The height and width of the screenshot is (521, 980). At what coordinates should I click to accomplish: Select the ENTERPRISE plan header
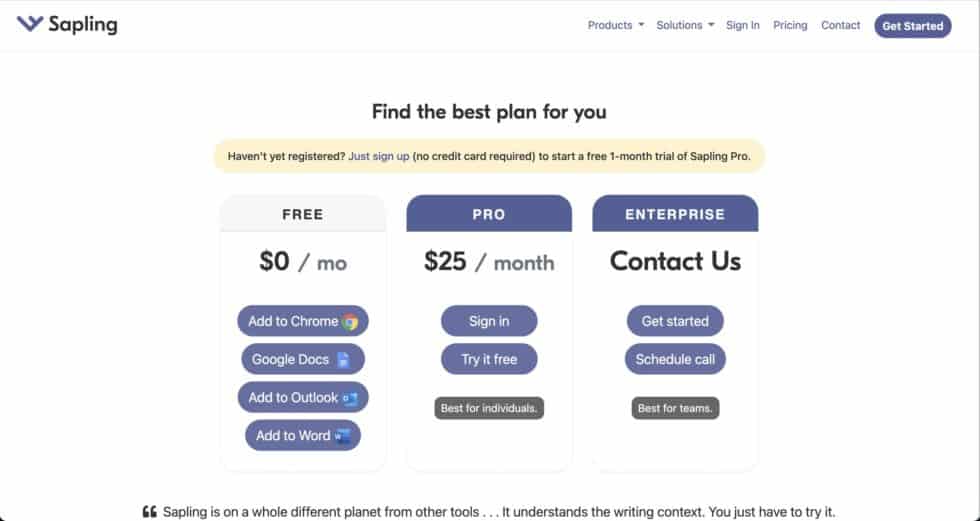pyautogui.click(x=675, y=214)
